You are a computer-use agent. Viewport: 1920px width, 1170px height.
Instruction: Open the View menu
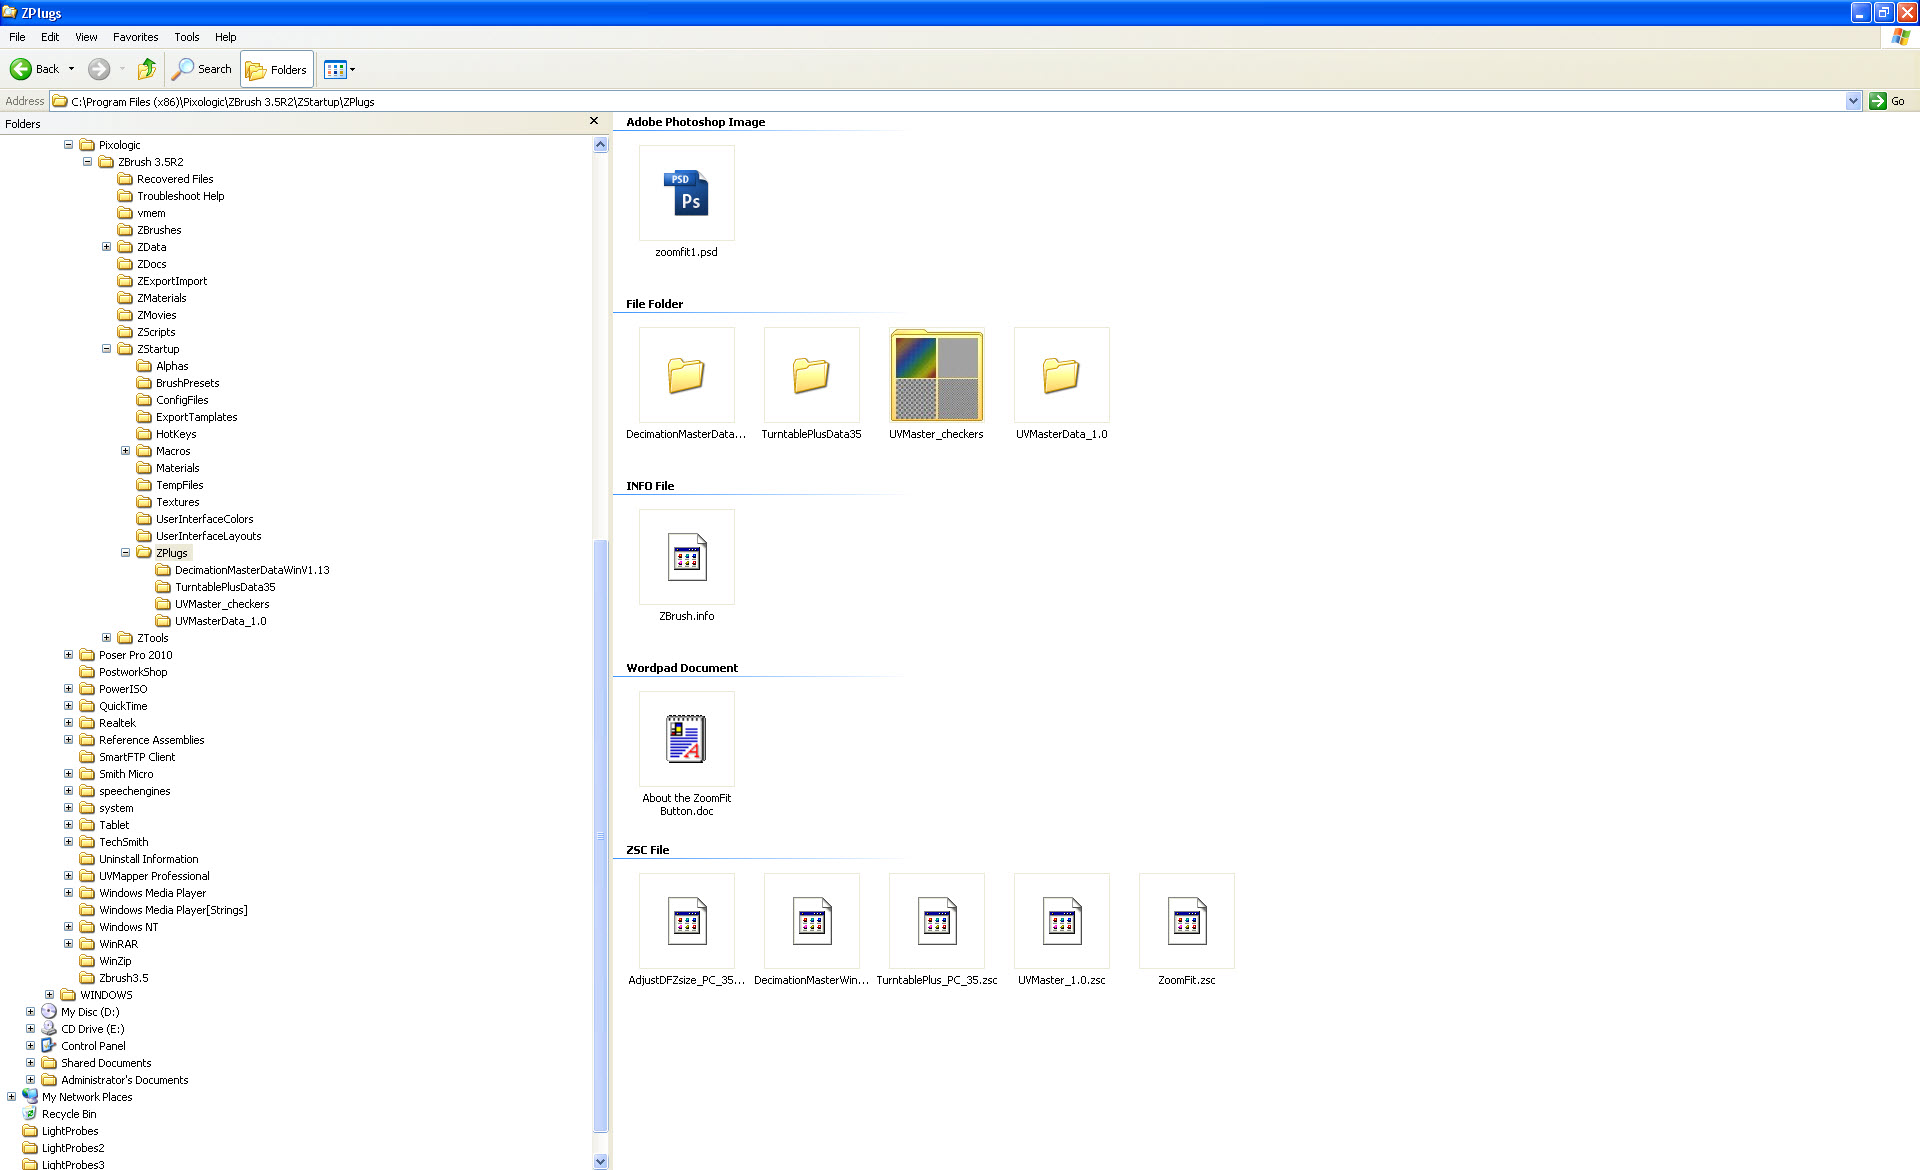click(86, 37)
